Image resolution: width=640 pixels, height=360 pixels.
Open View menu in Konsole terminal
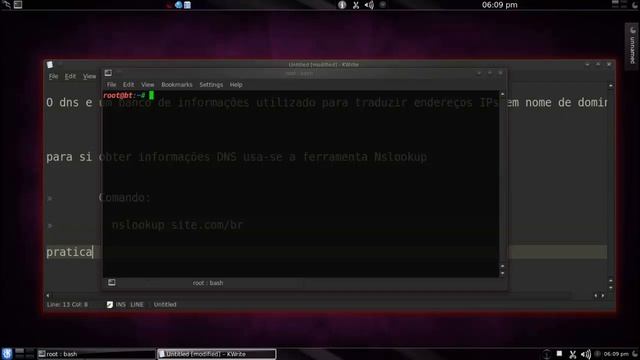148,84
